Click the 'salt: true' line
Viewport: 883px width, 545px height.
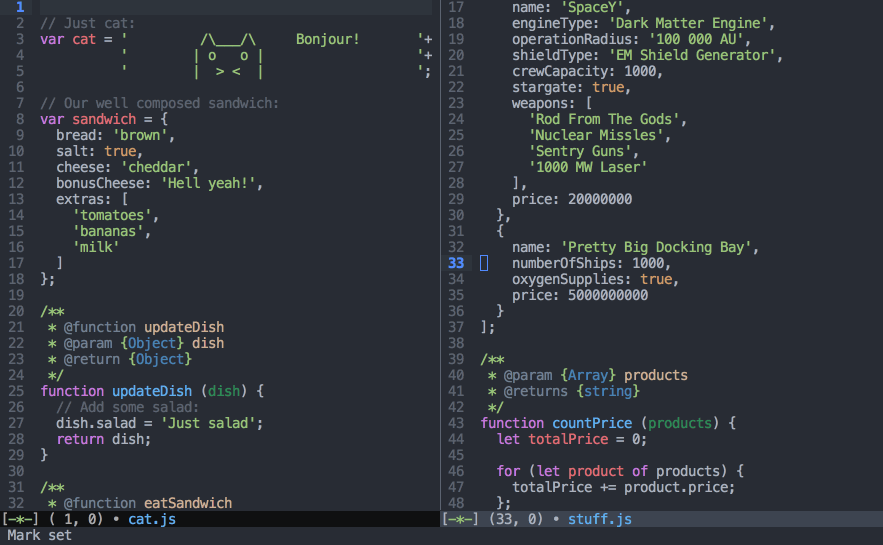pos(100,151)
